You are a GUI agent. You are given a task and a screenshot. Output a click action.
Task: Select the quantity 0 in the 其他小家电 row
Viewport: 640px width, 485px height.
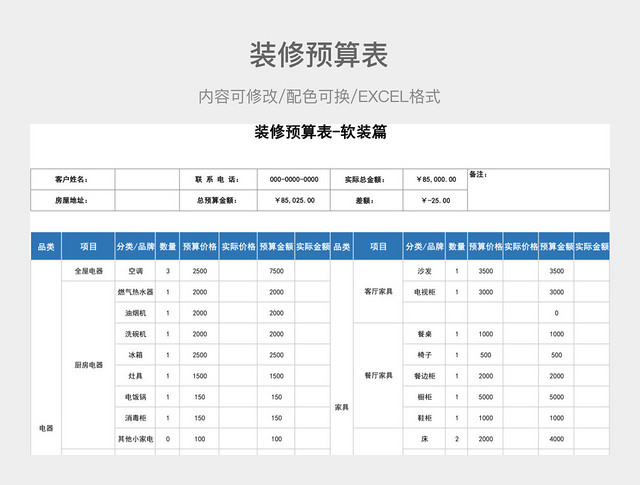(x=168, y=439)
